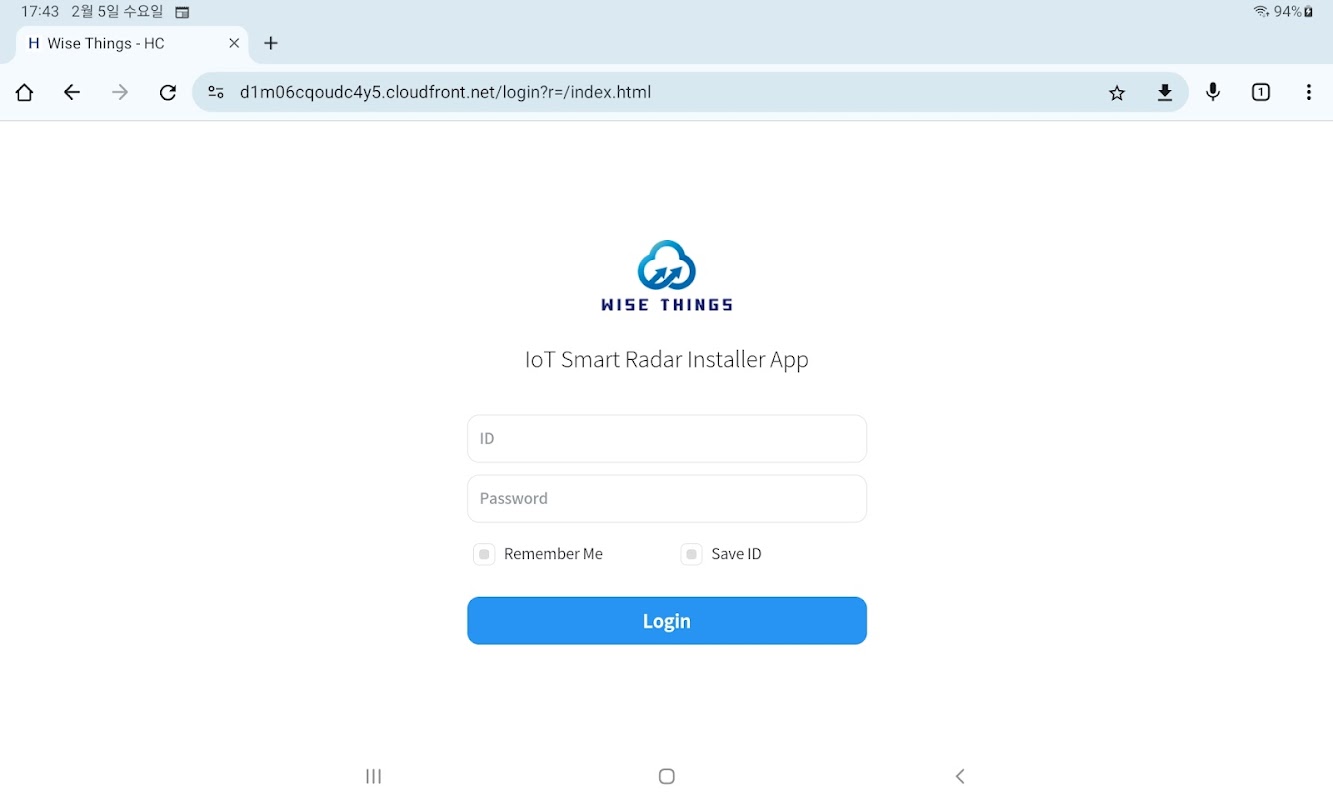Image resolution: width=1333 pixels, height=800 pixels.
Task: Click the Wise Things cloud logo
Action: [667, 276]
